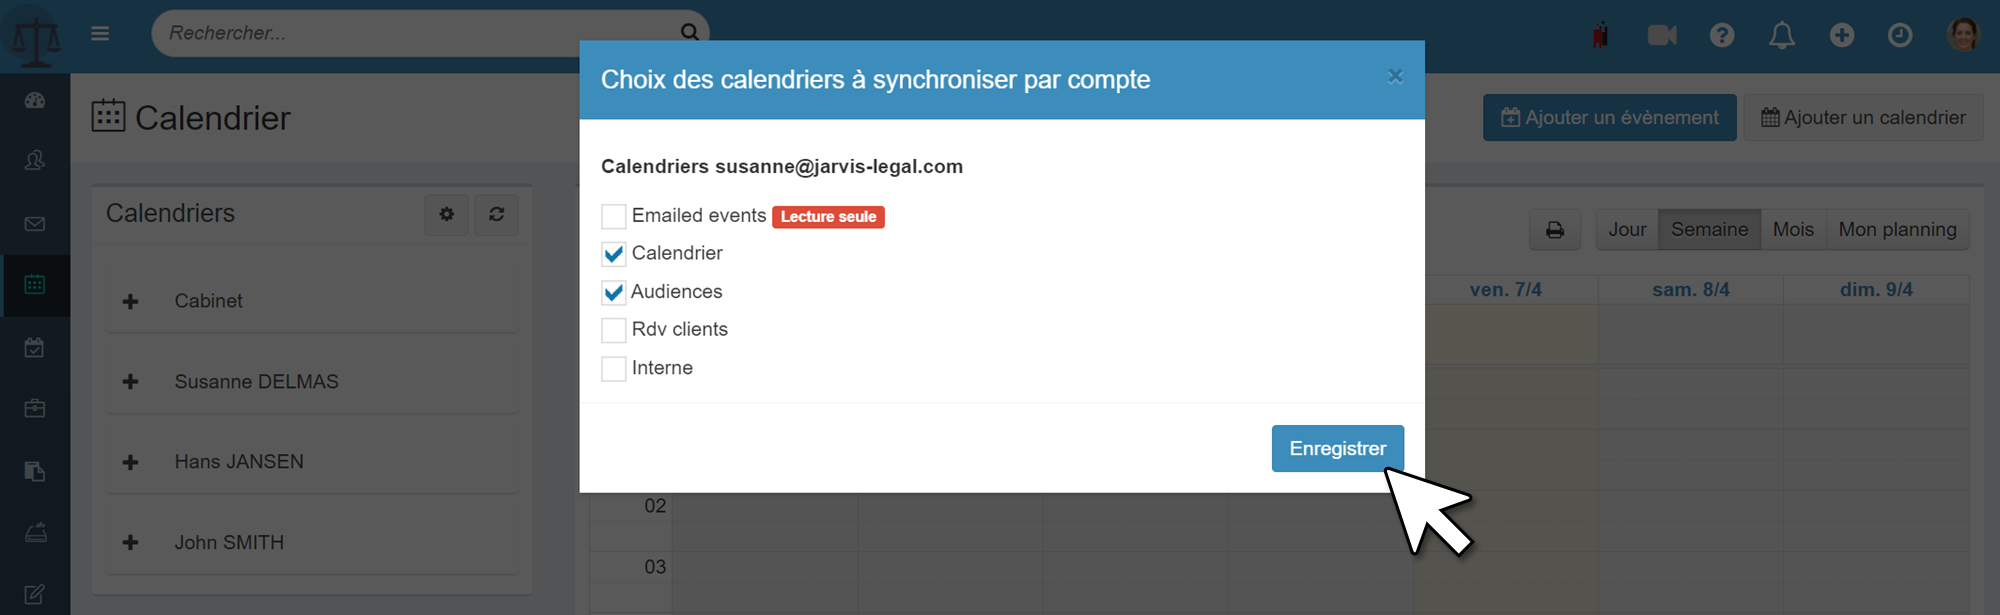Click the plus circle quick-add icon

(1841, 35)
